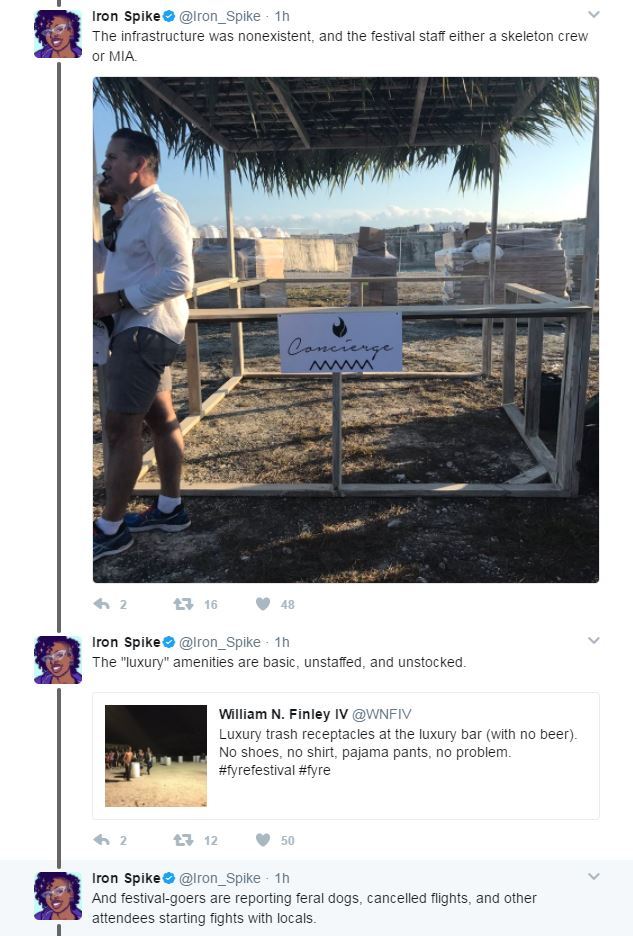Open the #fyre hashtag
Viewport: 633px width, 936px height.
[x=315, y=770]
